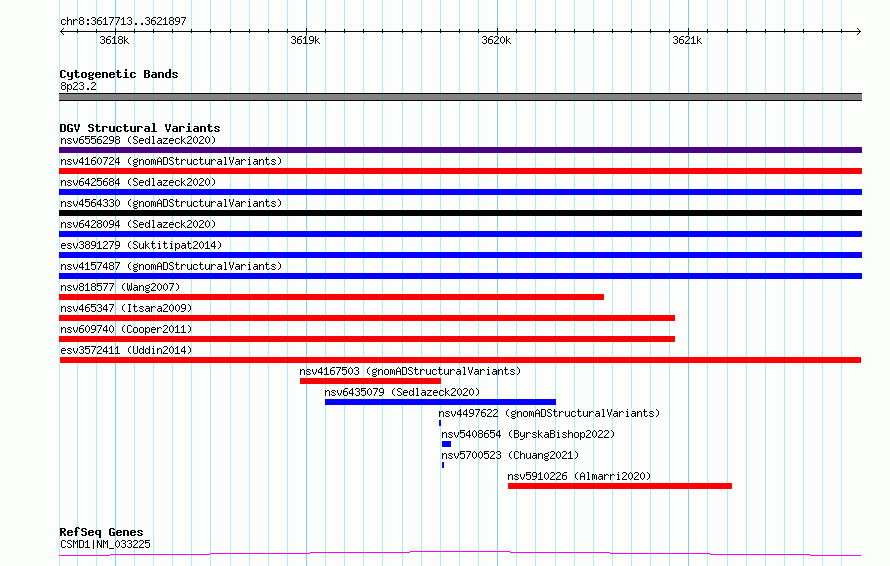
Task: Click the black nsv4564330 variant bar
Action: pyautogui.click(x=460, y=213)
